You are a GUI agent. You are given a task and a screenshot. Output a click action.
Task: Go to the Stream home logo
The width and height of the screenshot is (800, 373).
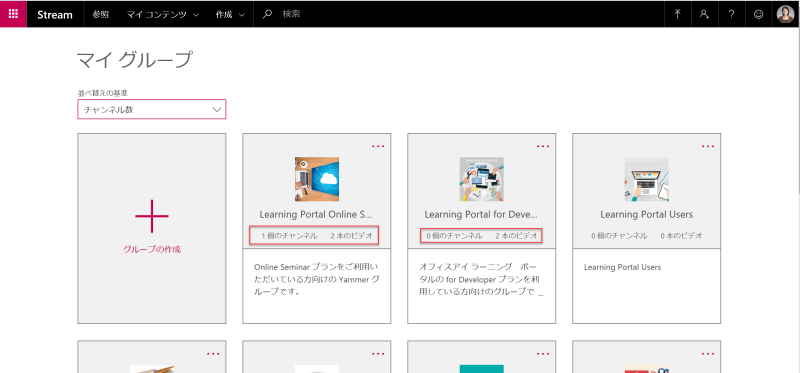(x=55, y=15)
